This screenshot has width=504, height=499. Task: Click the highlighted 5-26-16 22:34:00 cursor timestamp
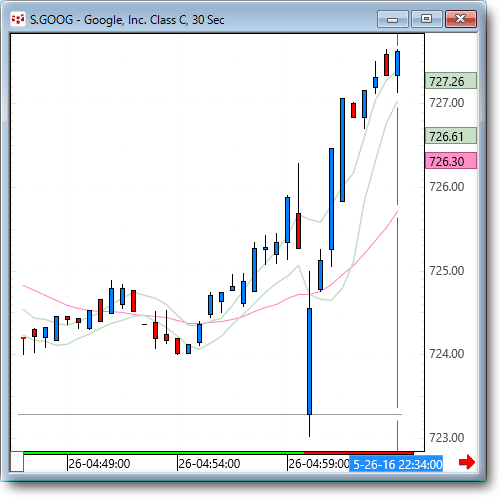(x=396, y=464)
